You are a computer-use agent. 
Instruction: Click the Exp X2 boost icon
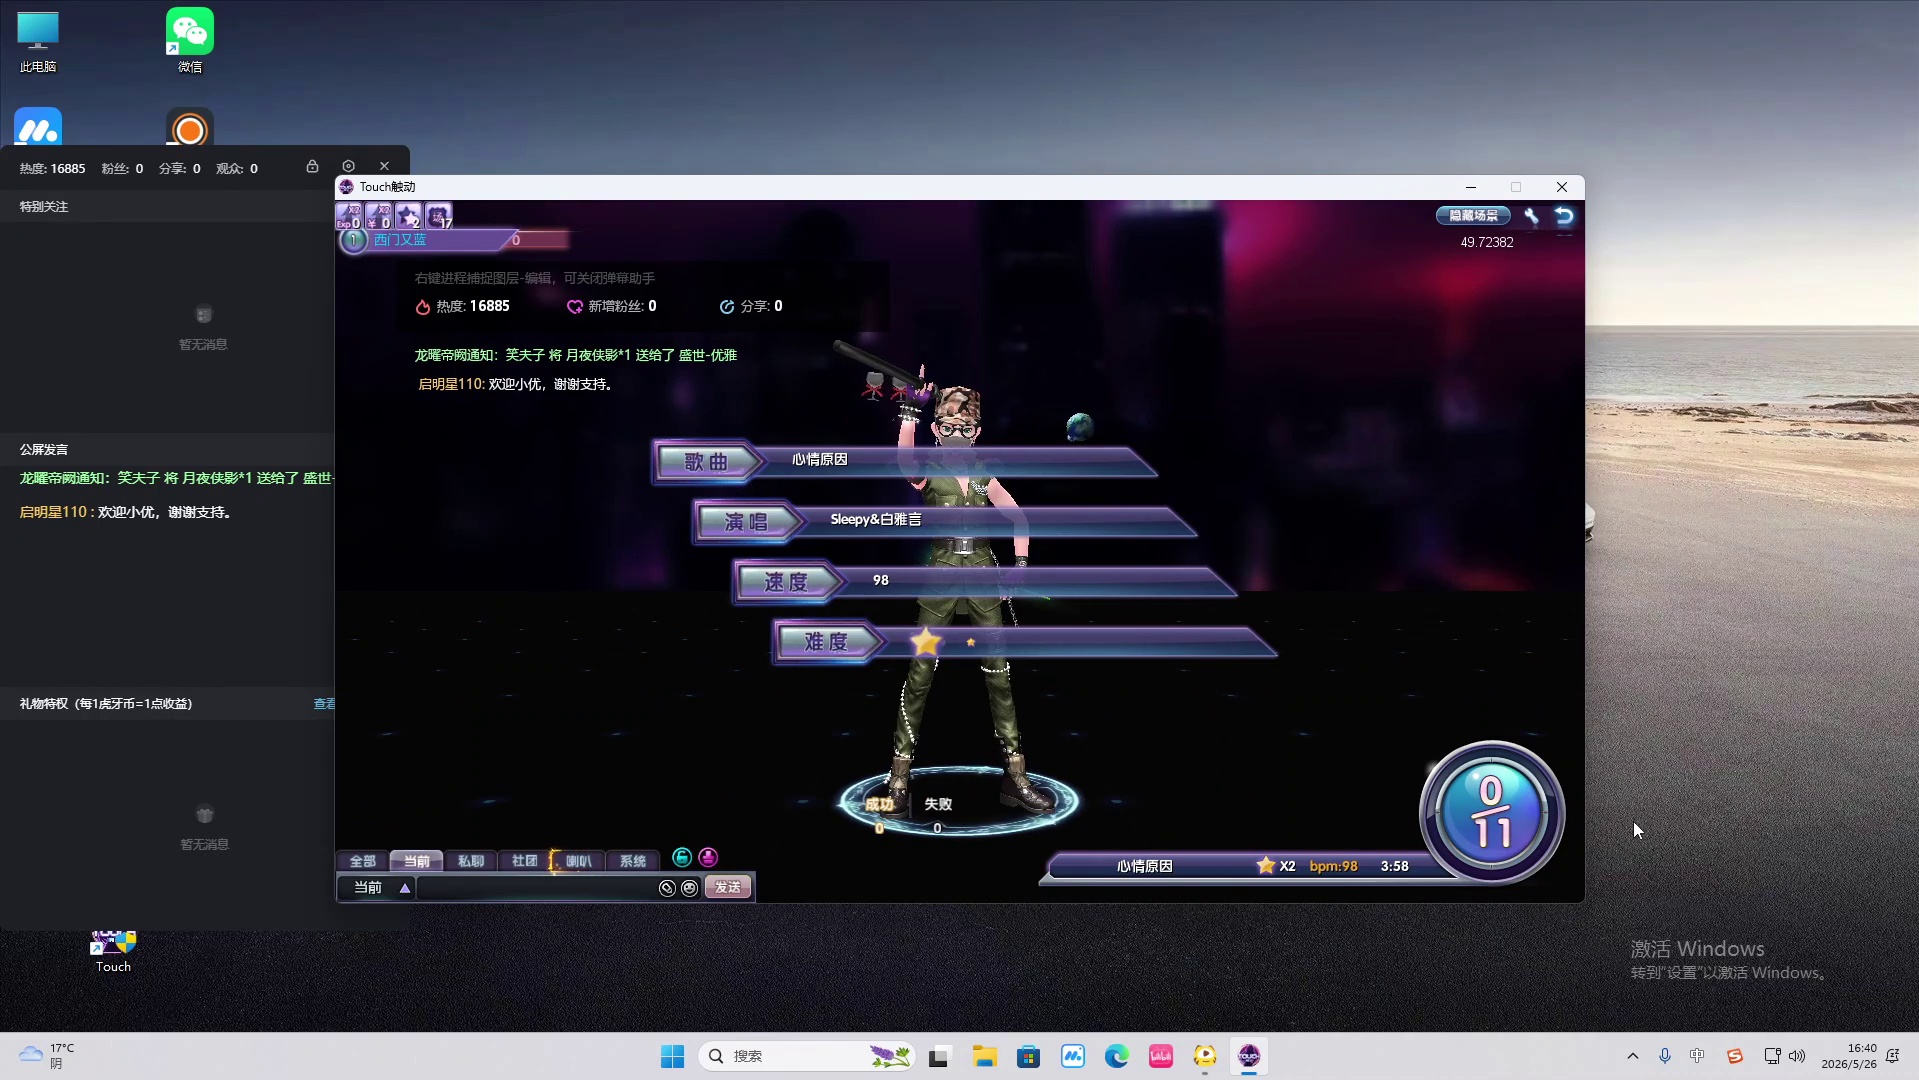coord(348,215)
